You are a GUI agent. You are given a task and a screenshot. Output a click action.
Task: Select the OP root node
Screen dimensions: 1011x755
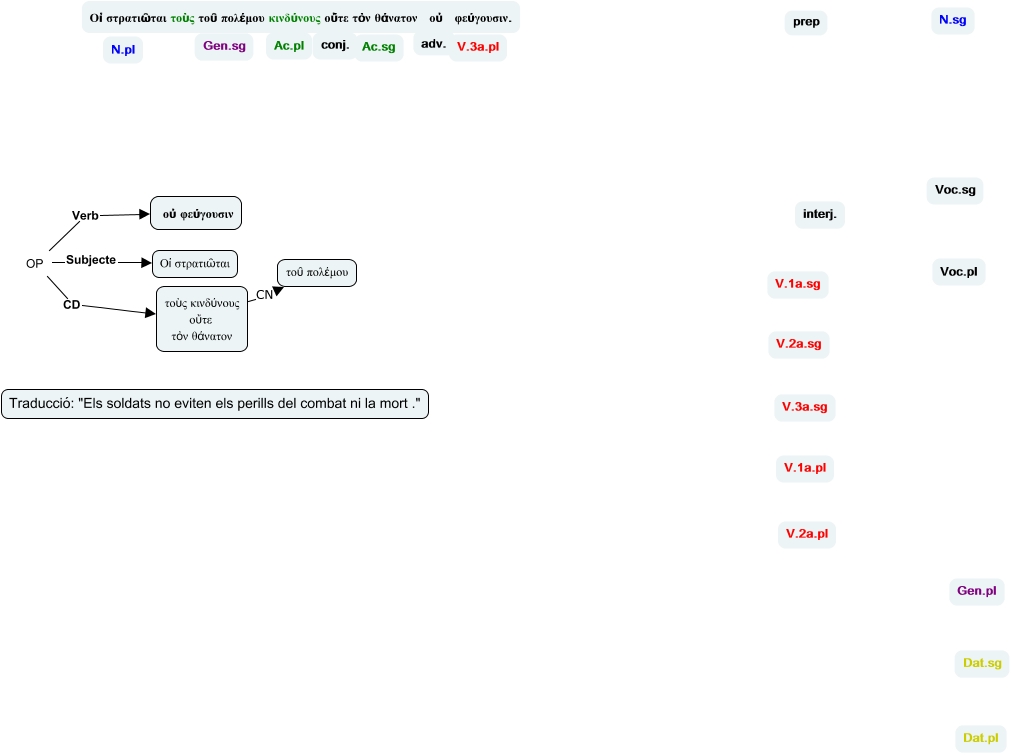(34, 263)
